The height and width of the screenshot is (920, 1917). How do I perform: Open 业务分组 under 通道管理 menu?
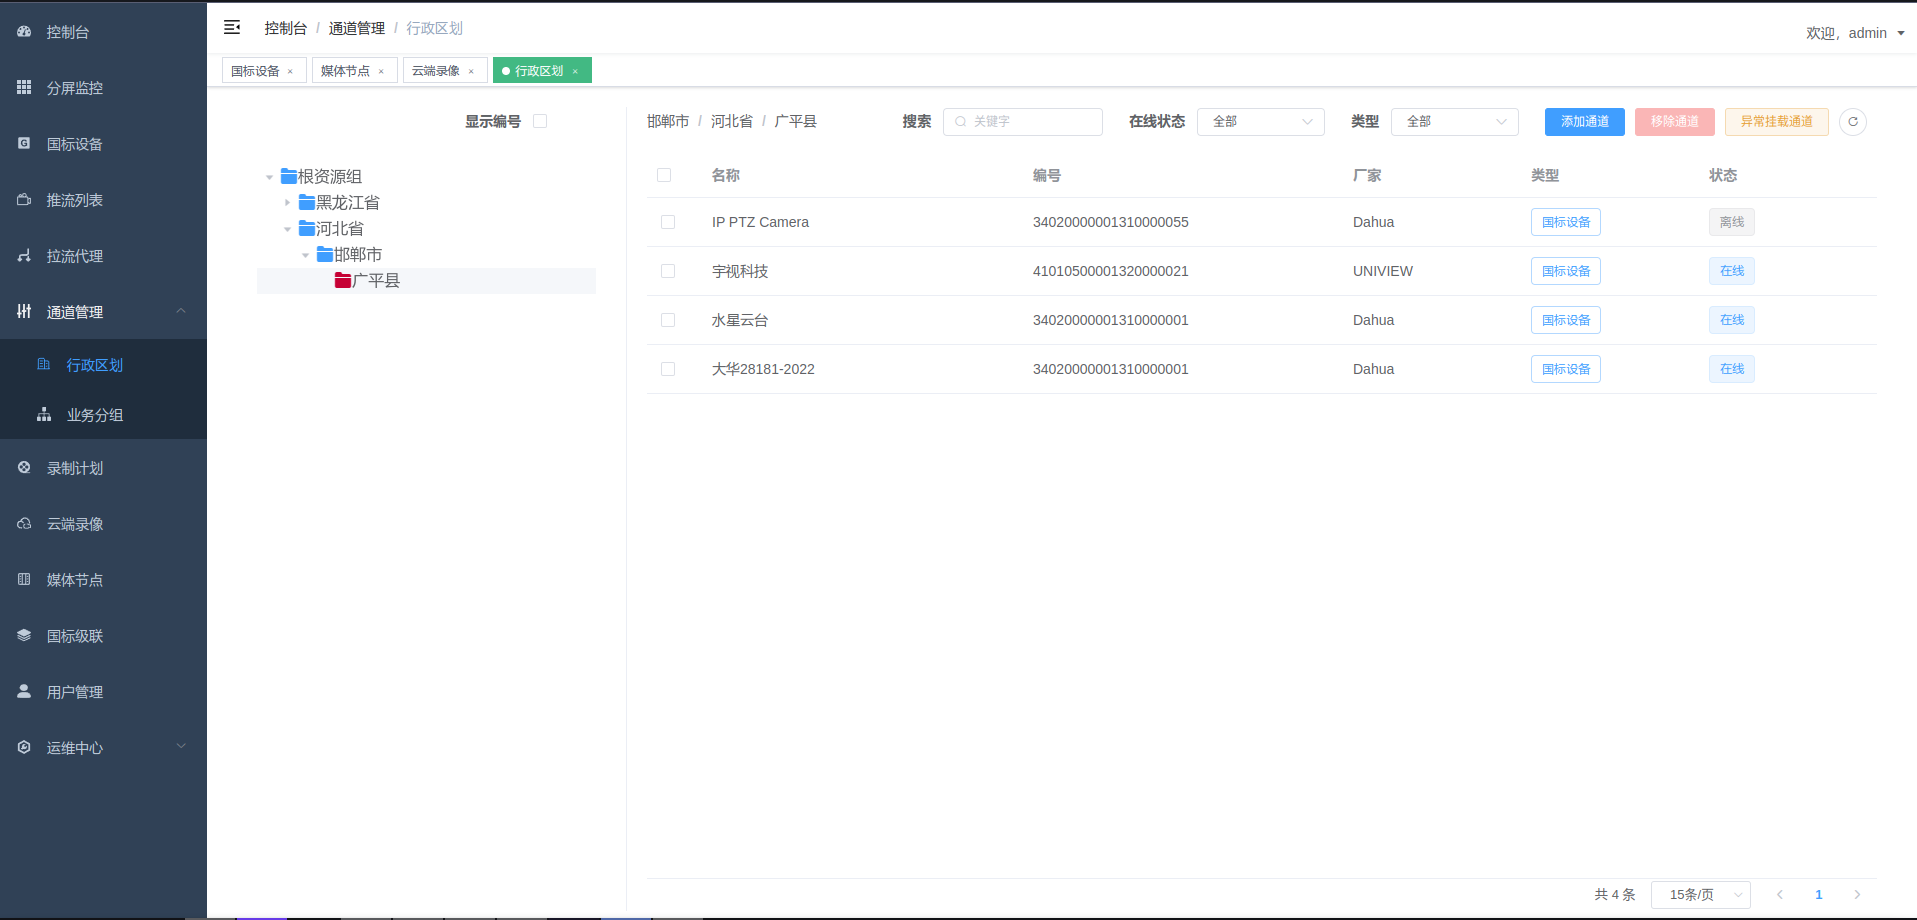(96, 414)
